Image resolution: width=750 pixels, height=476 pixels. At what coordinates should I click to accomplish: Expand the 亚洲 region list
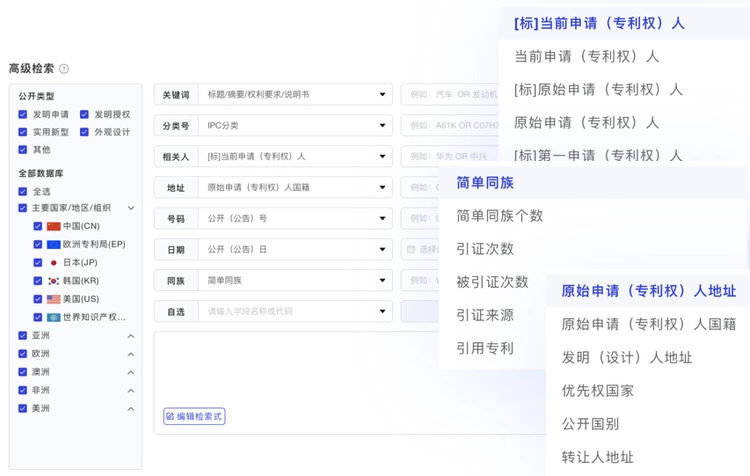click(x=130, y=336)
